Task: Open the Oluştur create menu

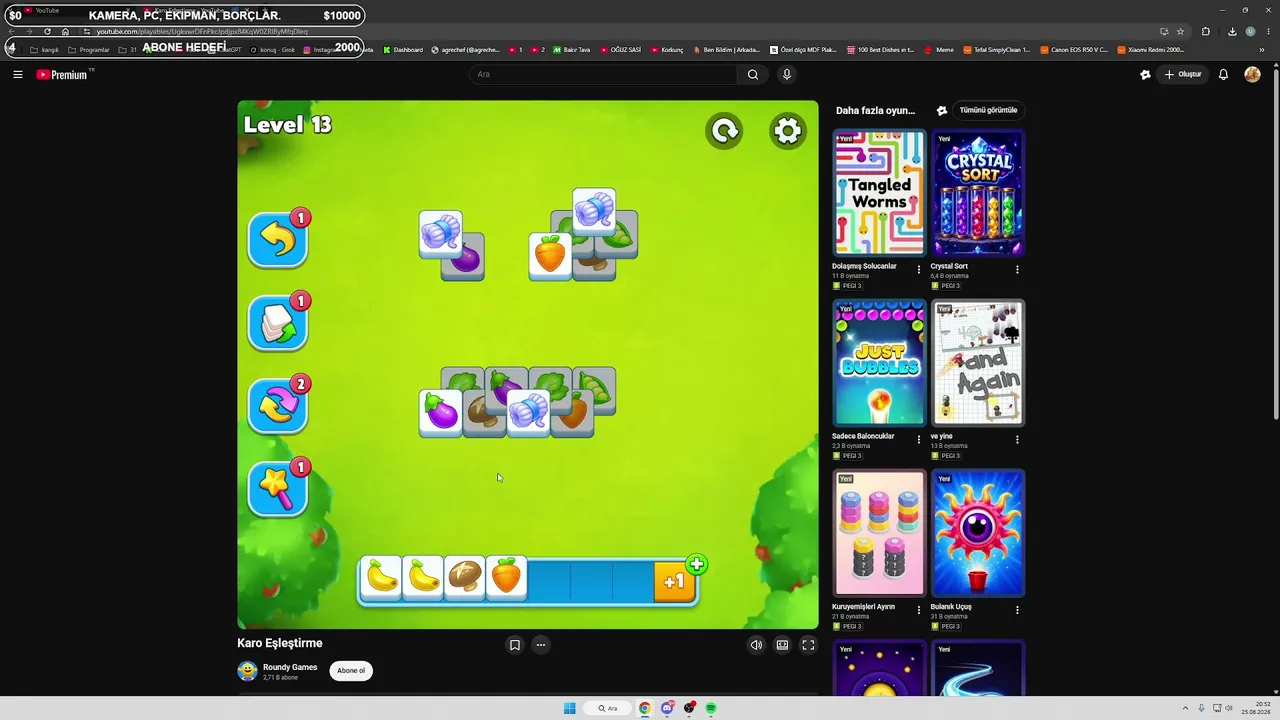Action: pyautogui.click(x=1183, y=74)
